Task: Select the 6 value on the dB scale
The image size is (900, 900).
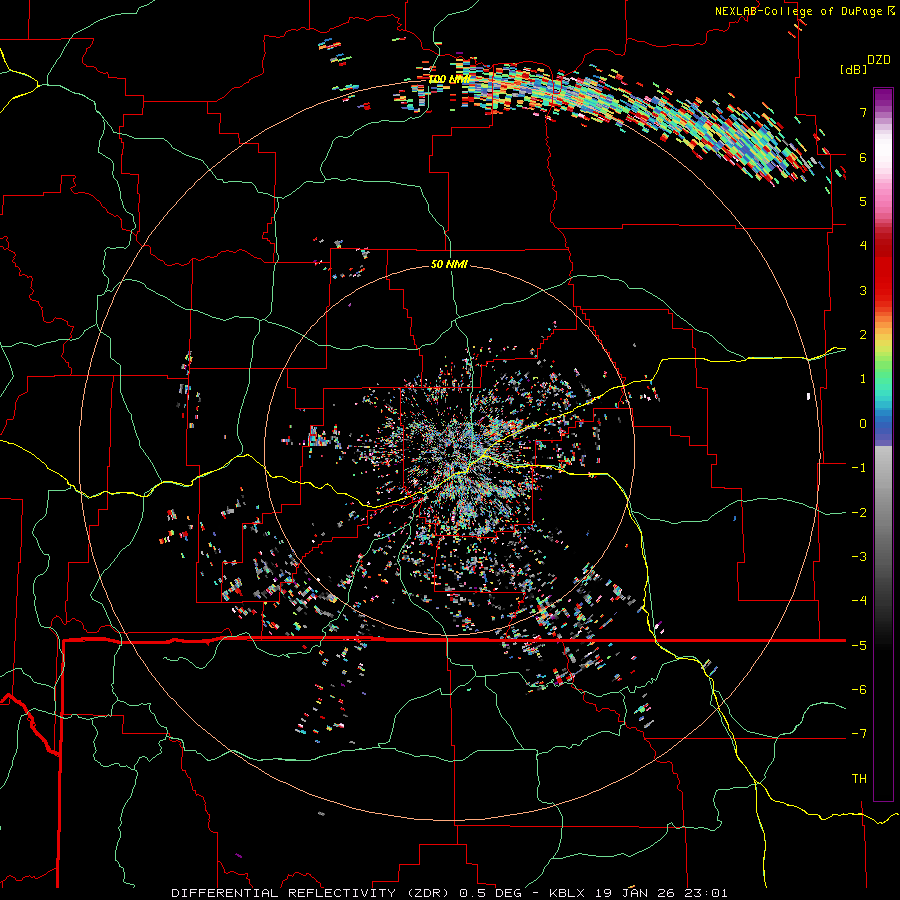Action: 863,157
